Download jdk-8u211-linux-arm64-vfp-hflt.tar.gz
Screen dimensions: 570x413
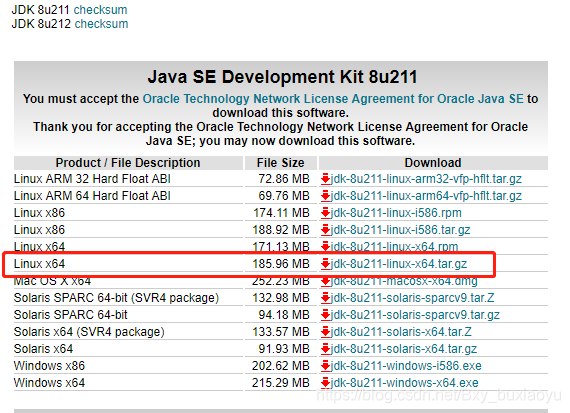(426, 196)
